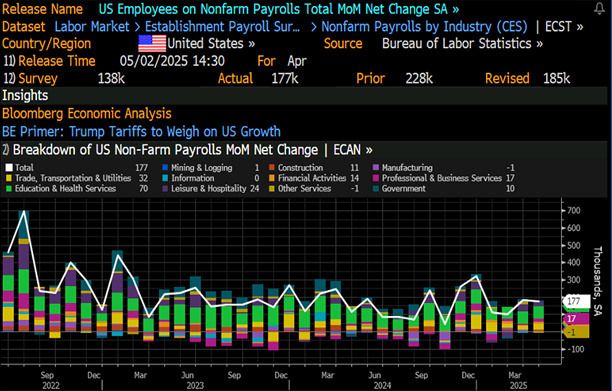Toggle the Construction legend square
The width and height of the screenshot is (612, 391).
(x=272, y=168)
